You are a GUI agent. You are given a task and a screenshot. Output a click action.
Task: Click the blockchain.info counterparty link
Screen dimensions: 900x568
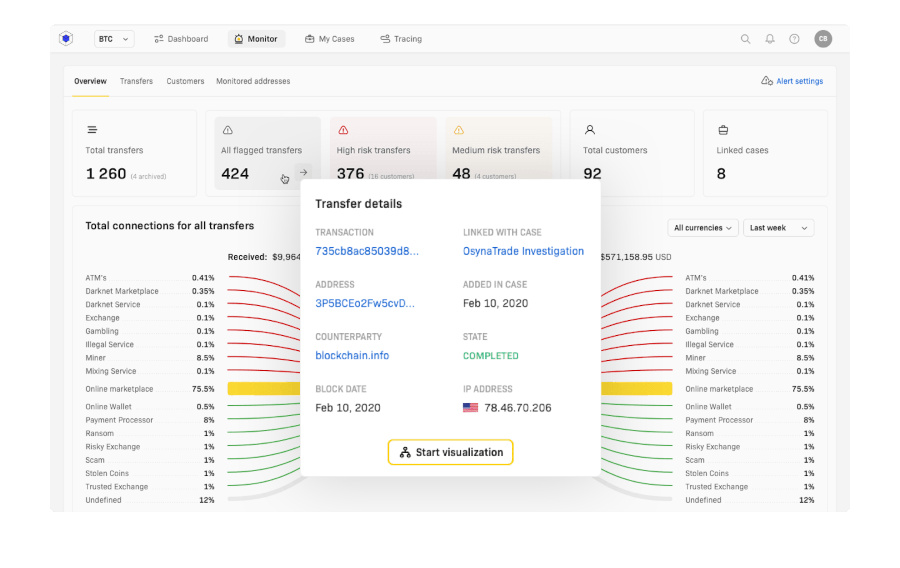352,355
